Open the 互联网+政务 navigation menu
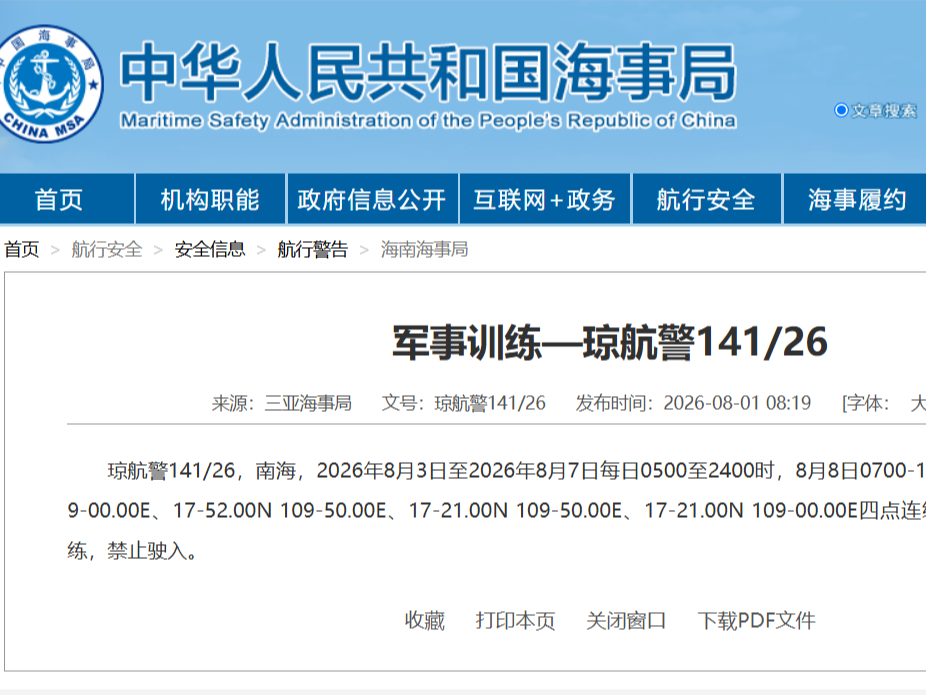926x695 pixels. [544, 200]
